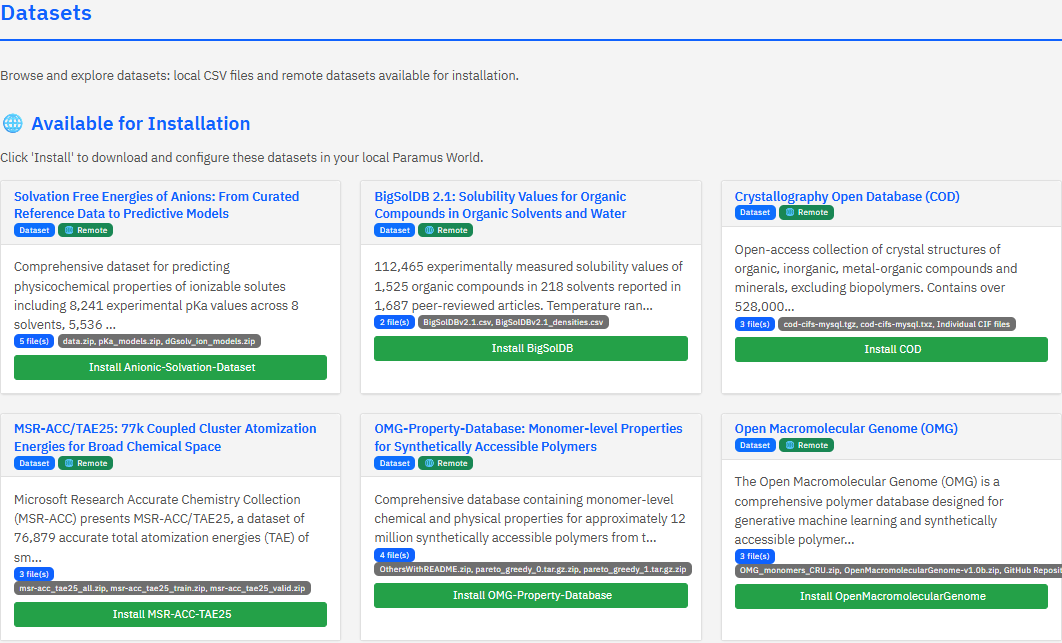
Task: Click the 4 file(s) badge on OMG-Property-Database
Action: (x=394, y=555)
